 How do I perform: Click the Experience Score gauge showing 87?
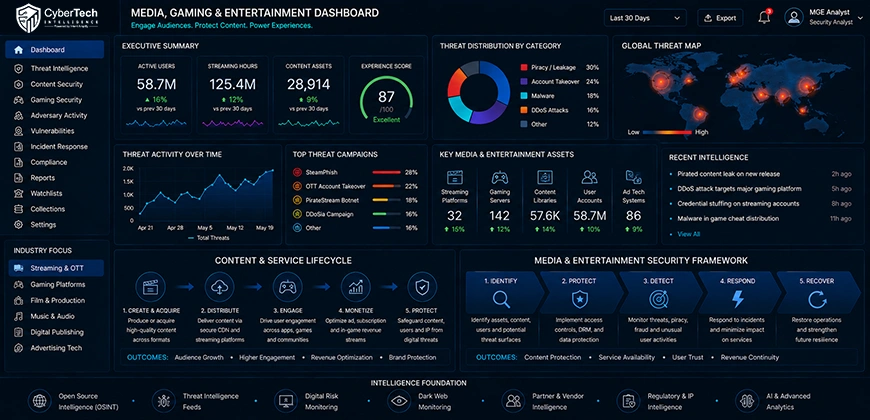pyautogui.click(x=386, y=100)
